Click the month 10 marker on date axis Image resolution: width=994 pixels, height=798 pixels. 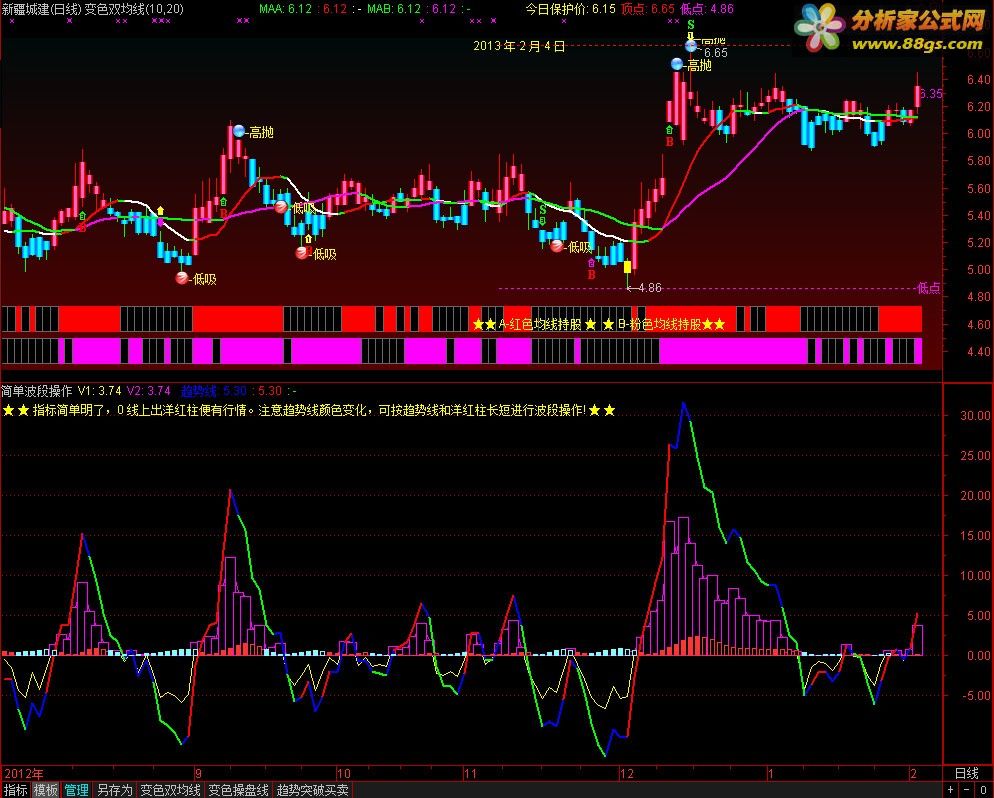(343, 773)
